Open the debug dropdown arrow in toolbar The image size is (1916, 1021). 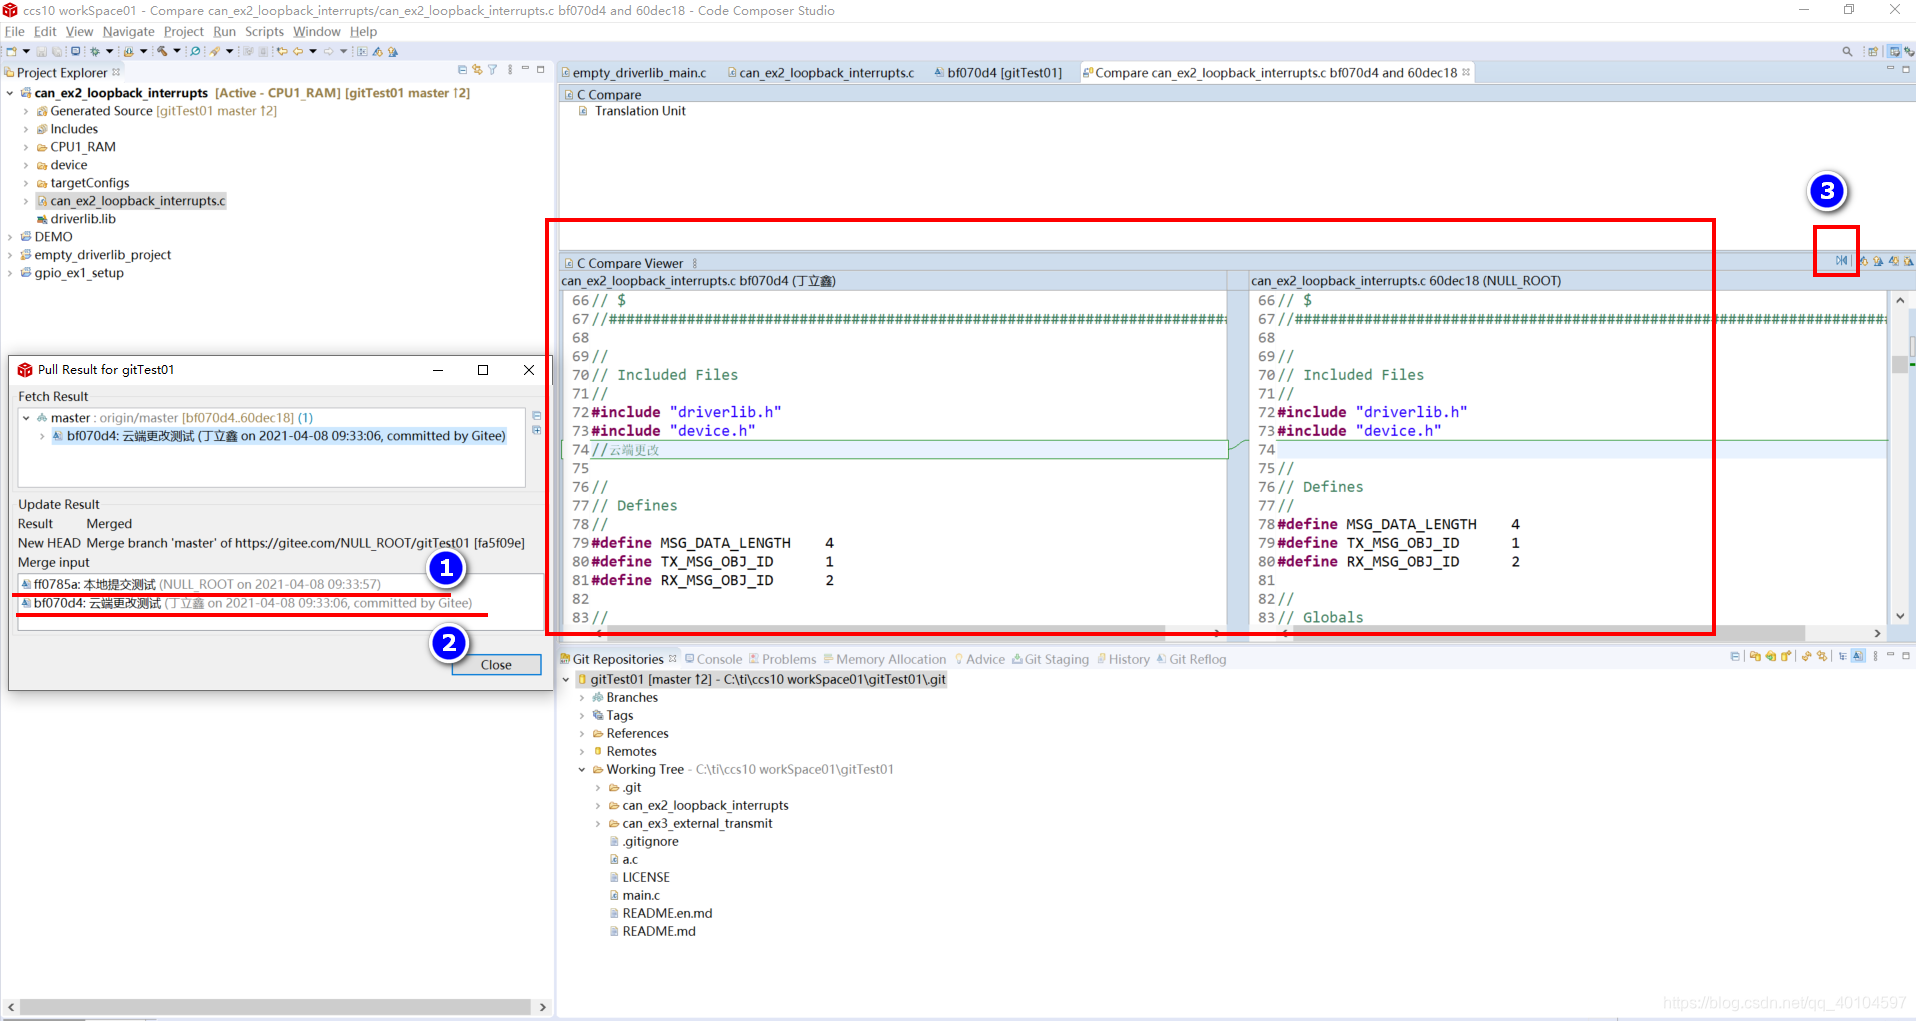pyautogui.click(x=110, y=51)
